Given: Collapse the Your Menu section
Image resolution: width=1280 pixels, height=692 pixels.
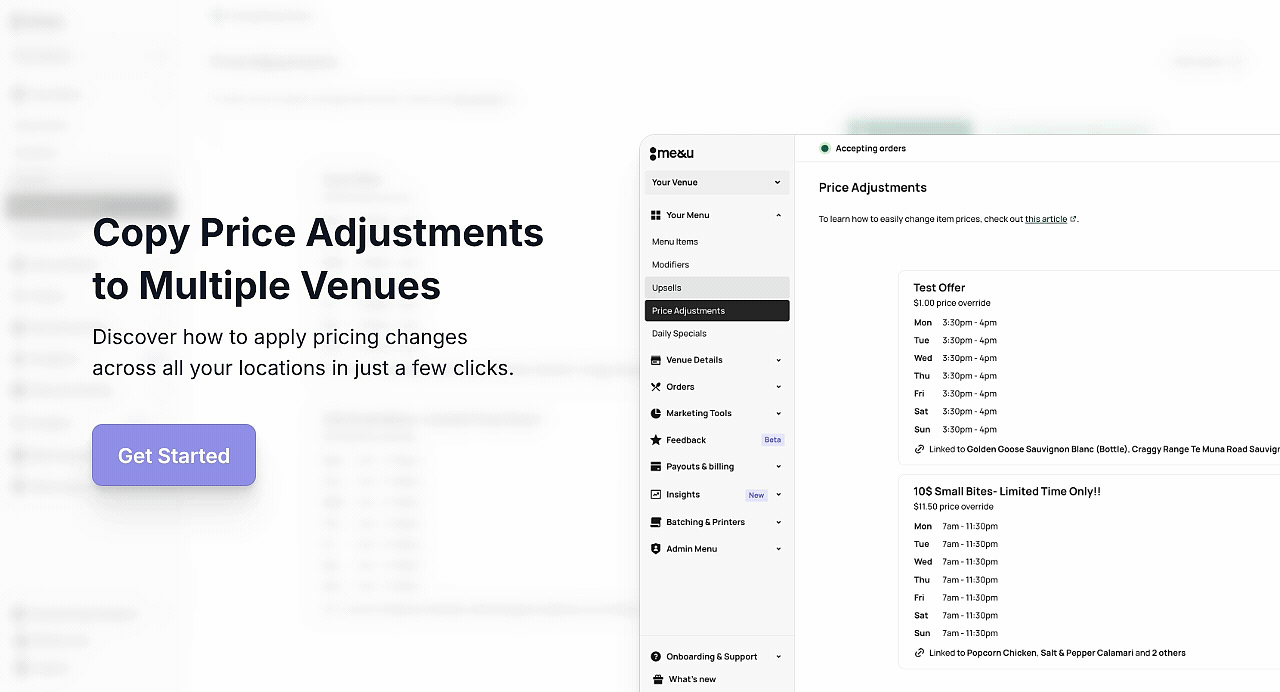Looking at the screenshot, I should 778,215.
